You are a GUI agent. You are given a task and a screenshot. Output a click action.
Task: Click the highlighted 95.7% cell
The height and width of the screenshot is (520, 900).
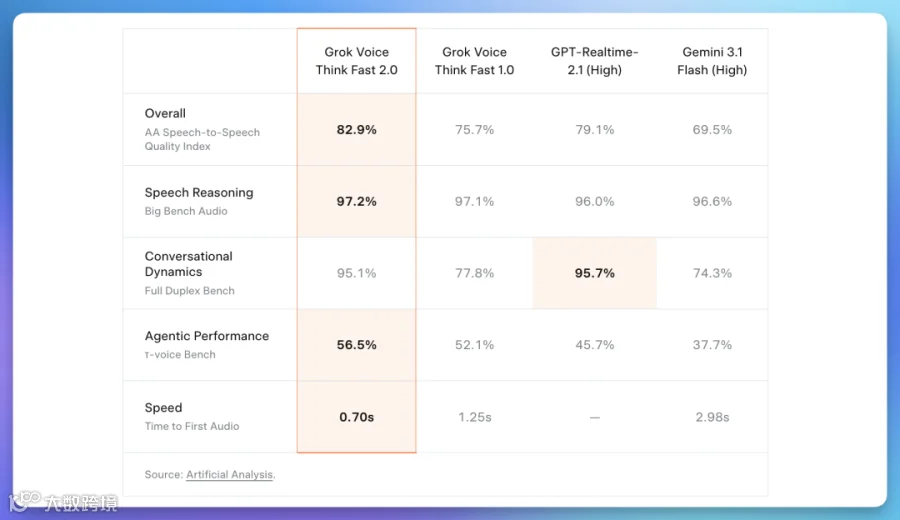(595, 273)
